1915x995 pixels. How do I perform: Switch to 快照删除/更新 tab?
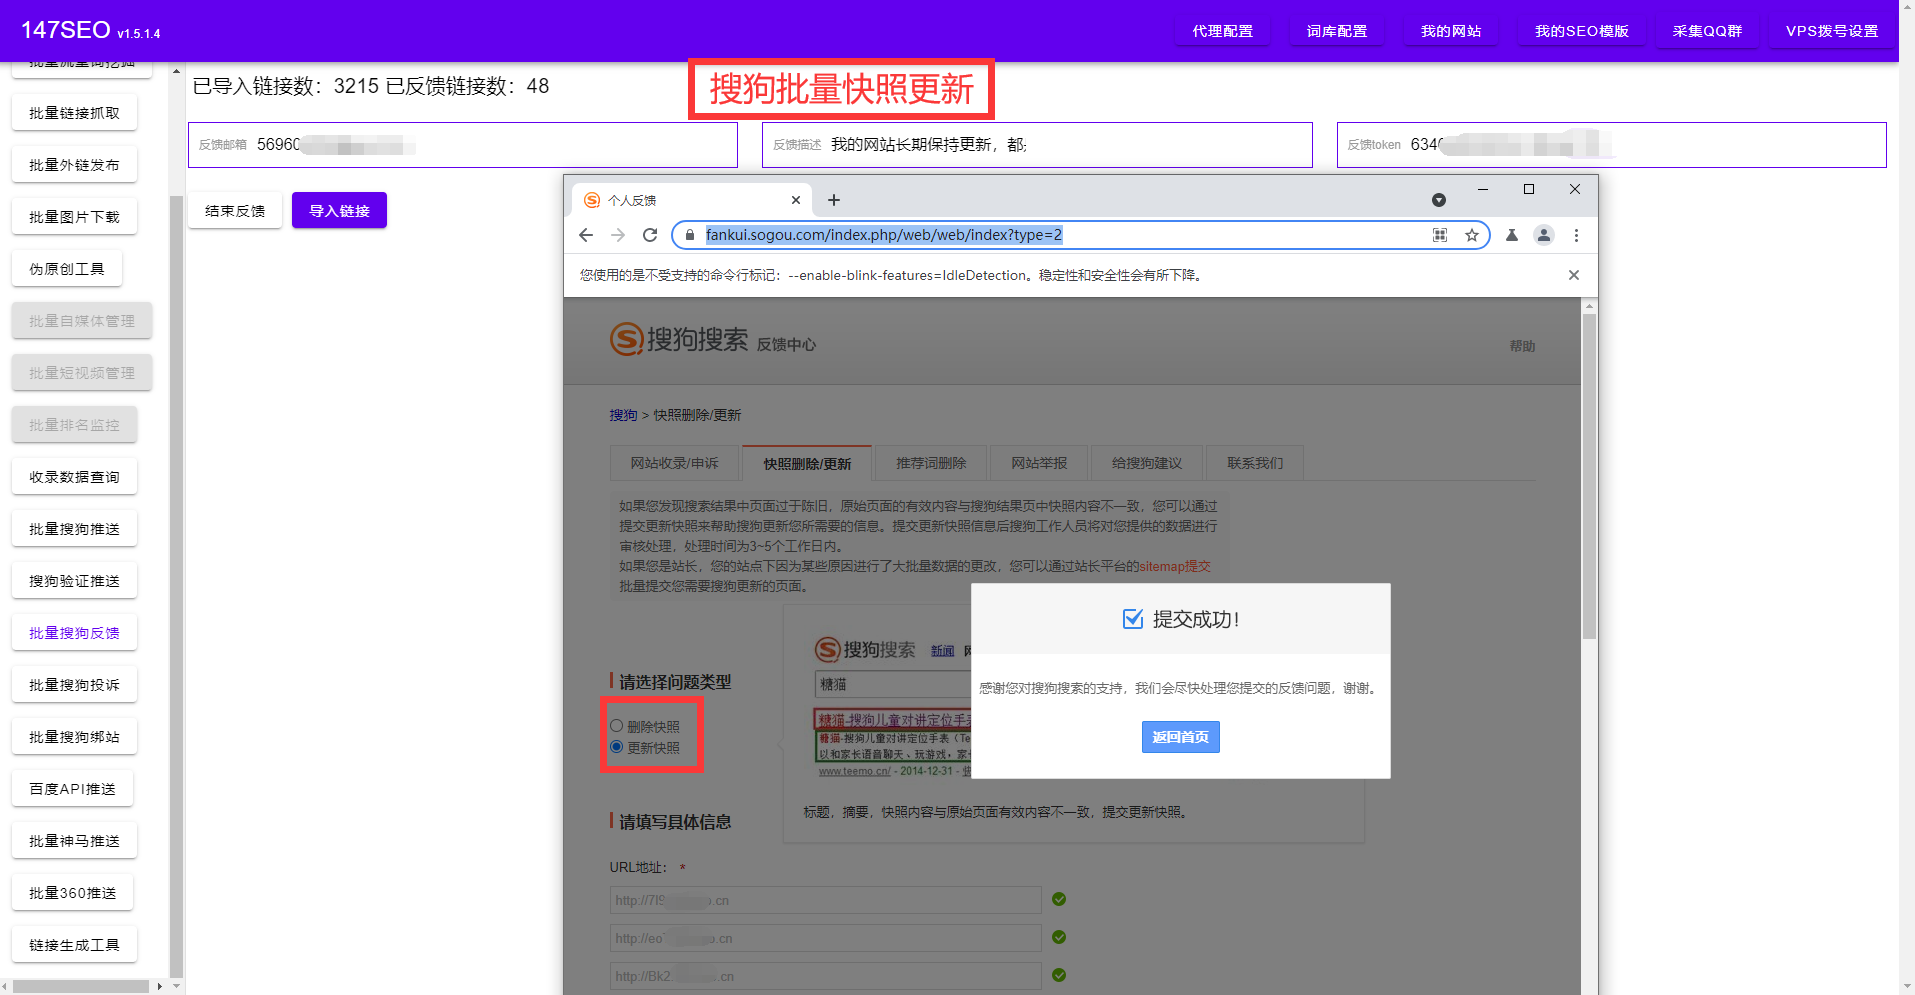807,463
